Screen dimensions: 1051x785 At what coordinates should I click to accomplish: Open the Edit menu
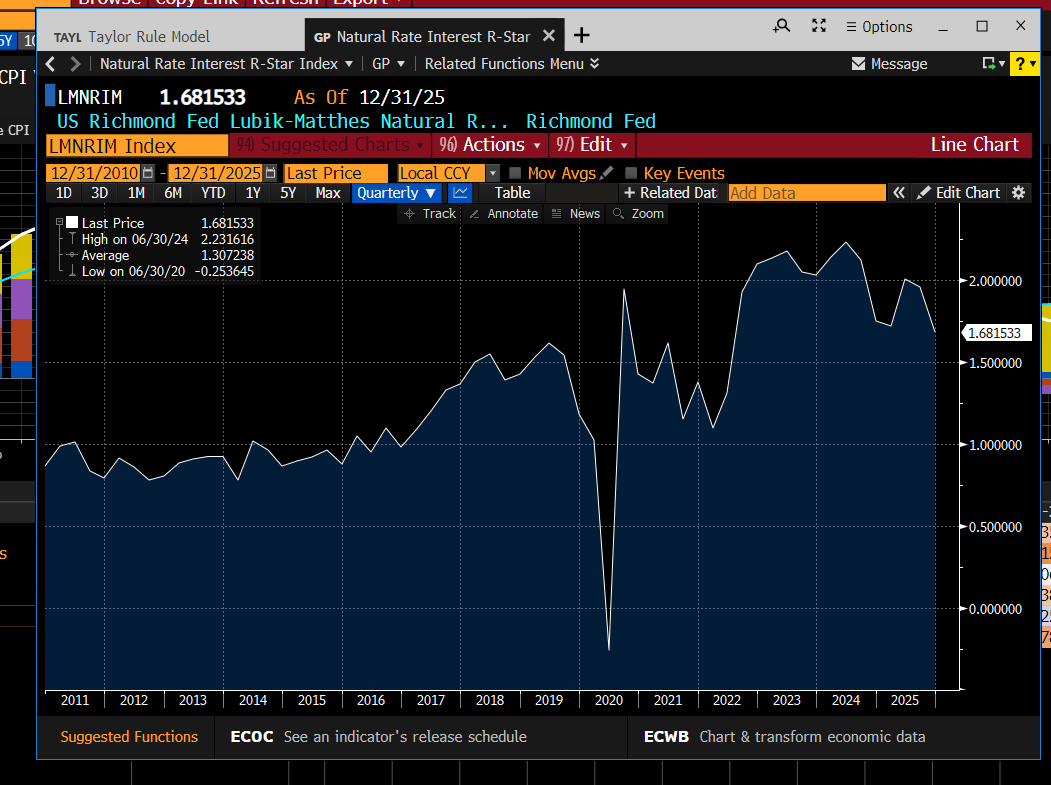point(592,145)
